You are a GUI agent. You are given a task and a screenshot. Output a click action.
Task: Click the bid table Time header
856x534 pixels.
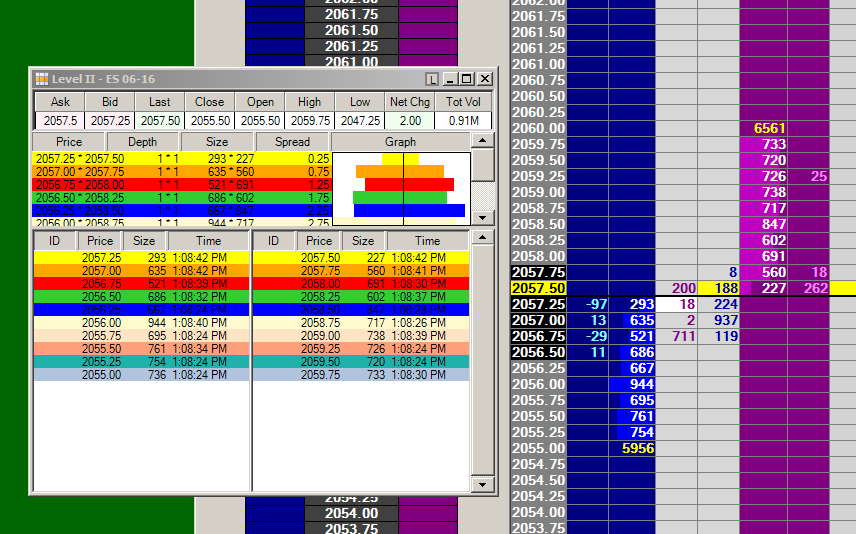click(x=209, y=241)
